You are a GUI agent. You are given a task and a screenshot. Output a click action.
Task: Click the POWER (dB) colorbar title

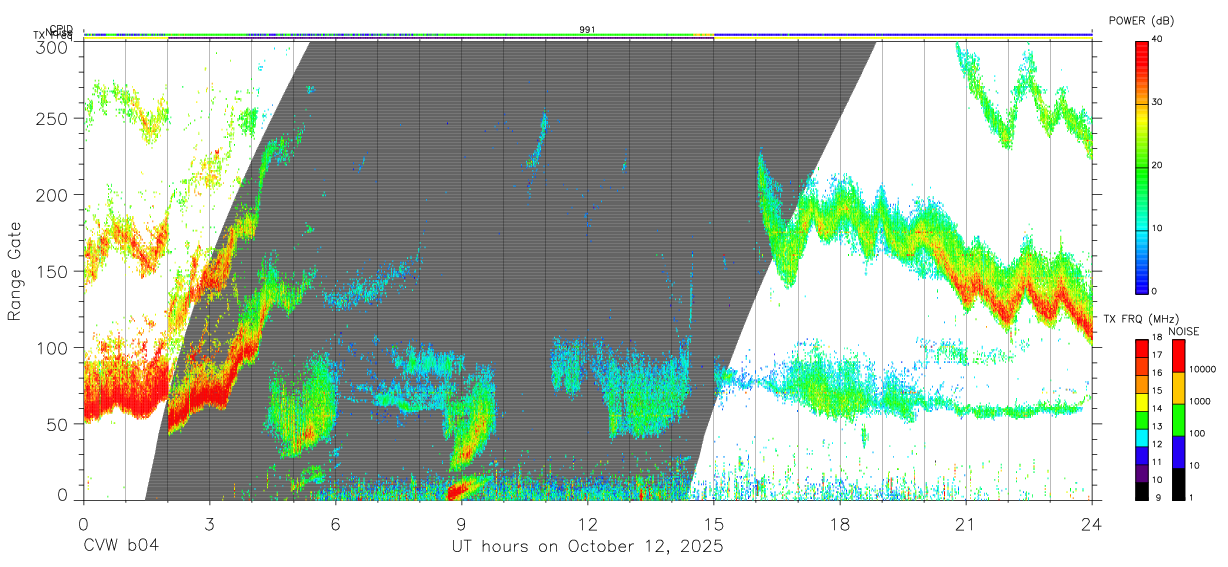(x=1141, y=20)
